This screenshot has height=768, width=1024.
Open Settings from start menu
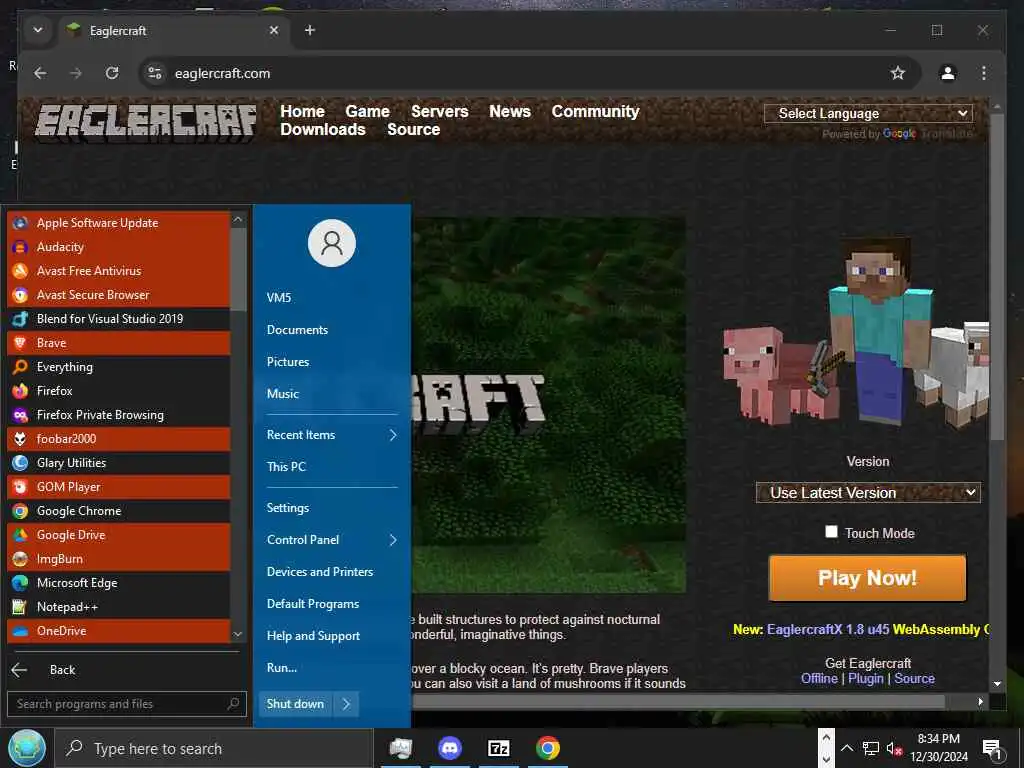click(x=288, y=508)
